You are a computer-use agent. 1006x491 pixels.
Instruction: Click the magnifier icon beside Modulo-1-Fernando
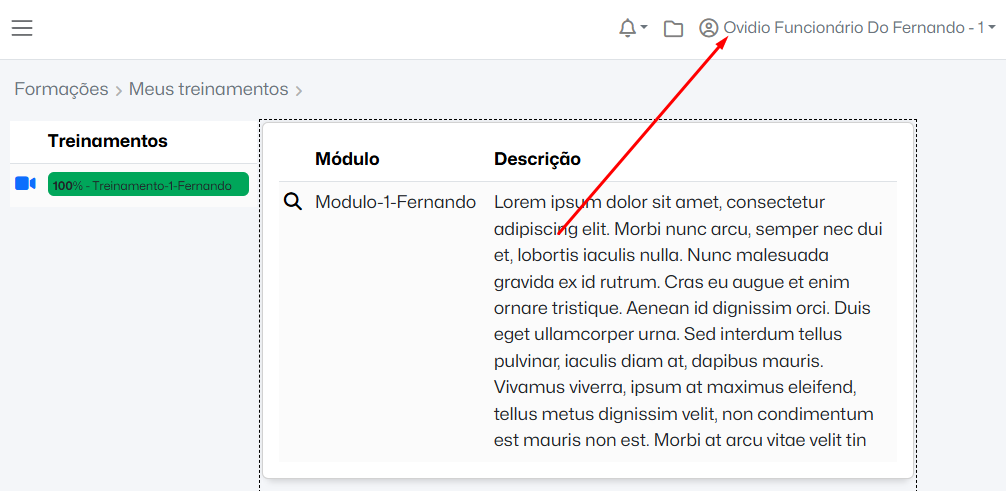[293, 202]
